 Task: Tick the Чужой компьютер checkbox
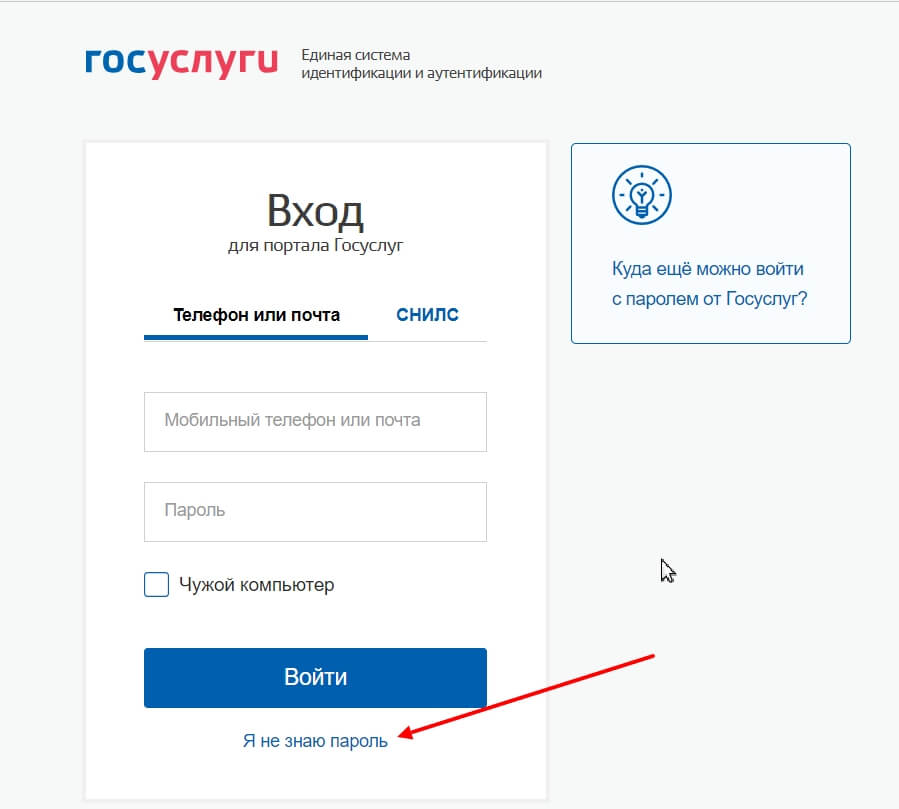click(x=157, y=584)
